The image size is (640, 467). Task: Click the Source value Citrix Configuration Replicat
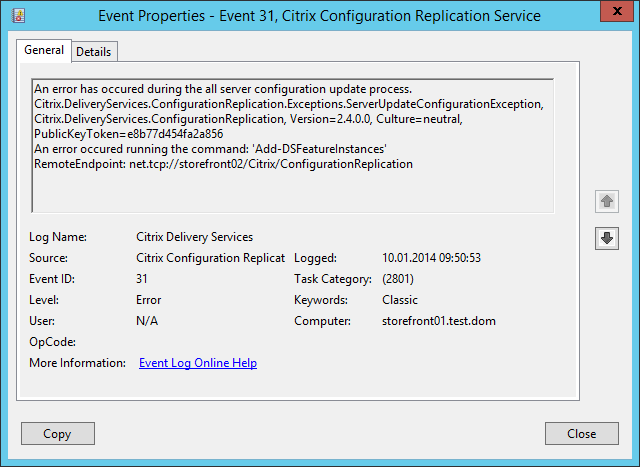[210, 258]
